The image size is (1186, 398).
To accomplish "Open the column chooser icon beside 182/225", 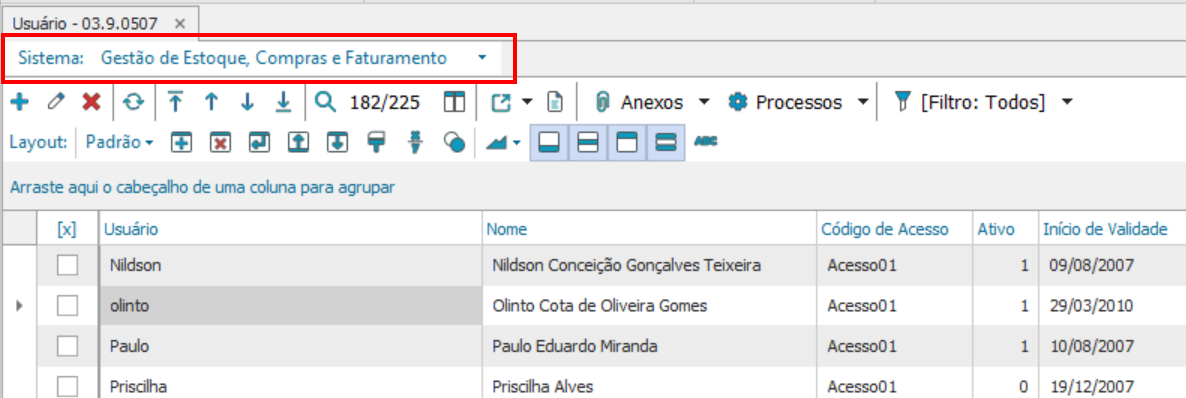I will 454,102.
